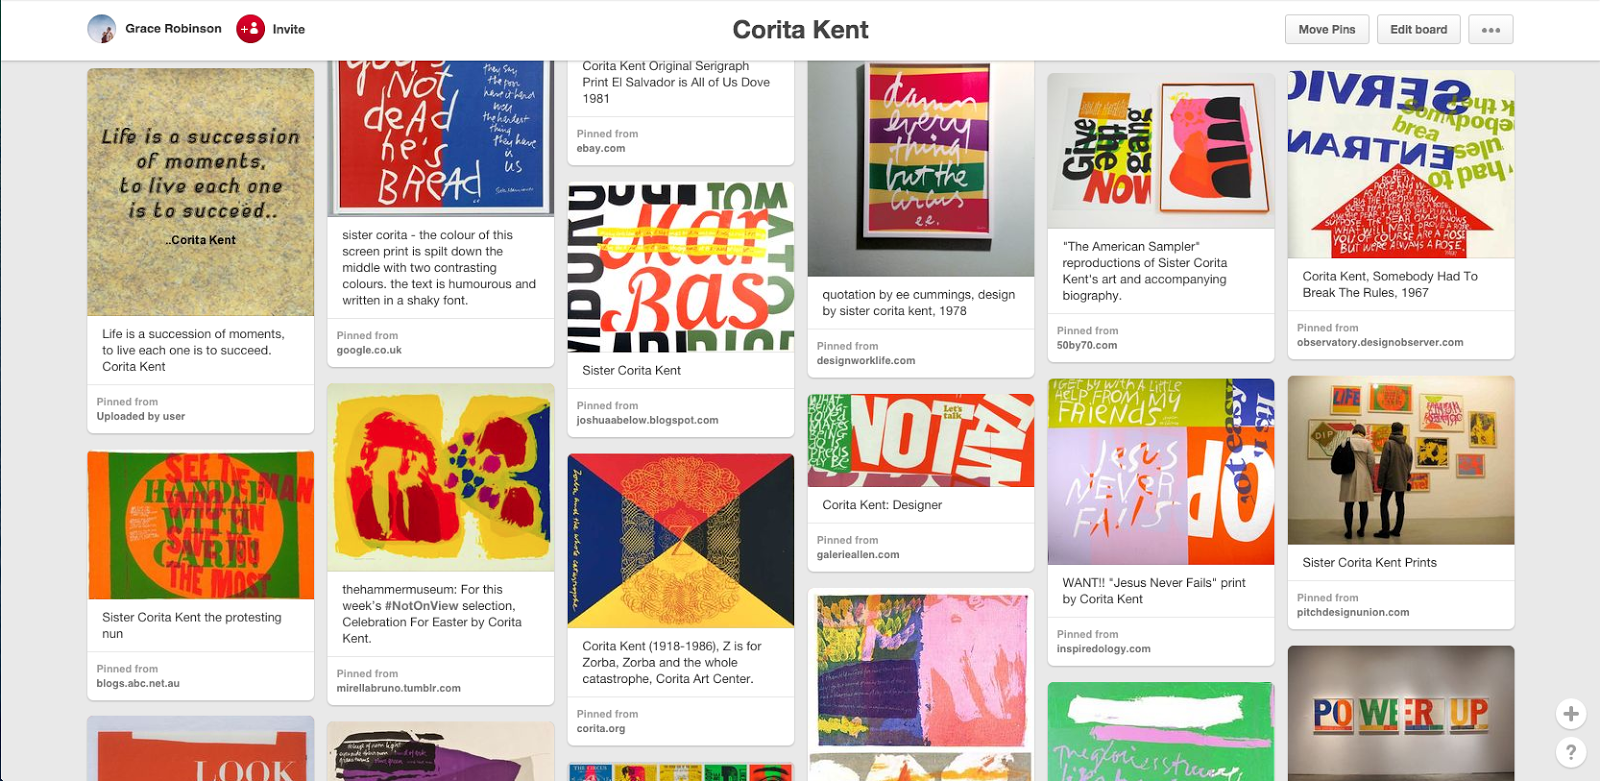Screen dimensions: 1600x781
Task: Open the question mark help button
Action: [1571, 751]
